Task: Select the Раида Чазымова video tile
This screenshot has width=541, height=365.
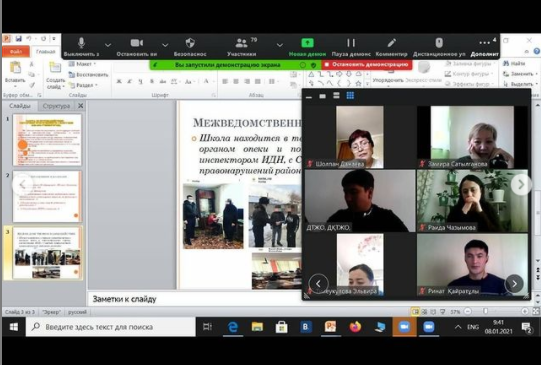Action: 472,200
